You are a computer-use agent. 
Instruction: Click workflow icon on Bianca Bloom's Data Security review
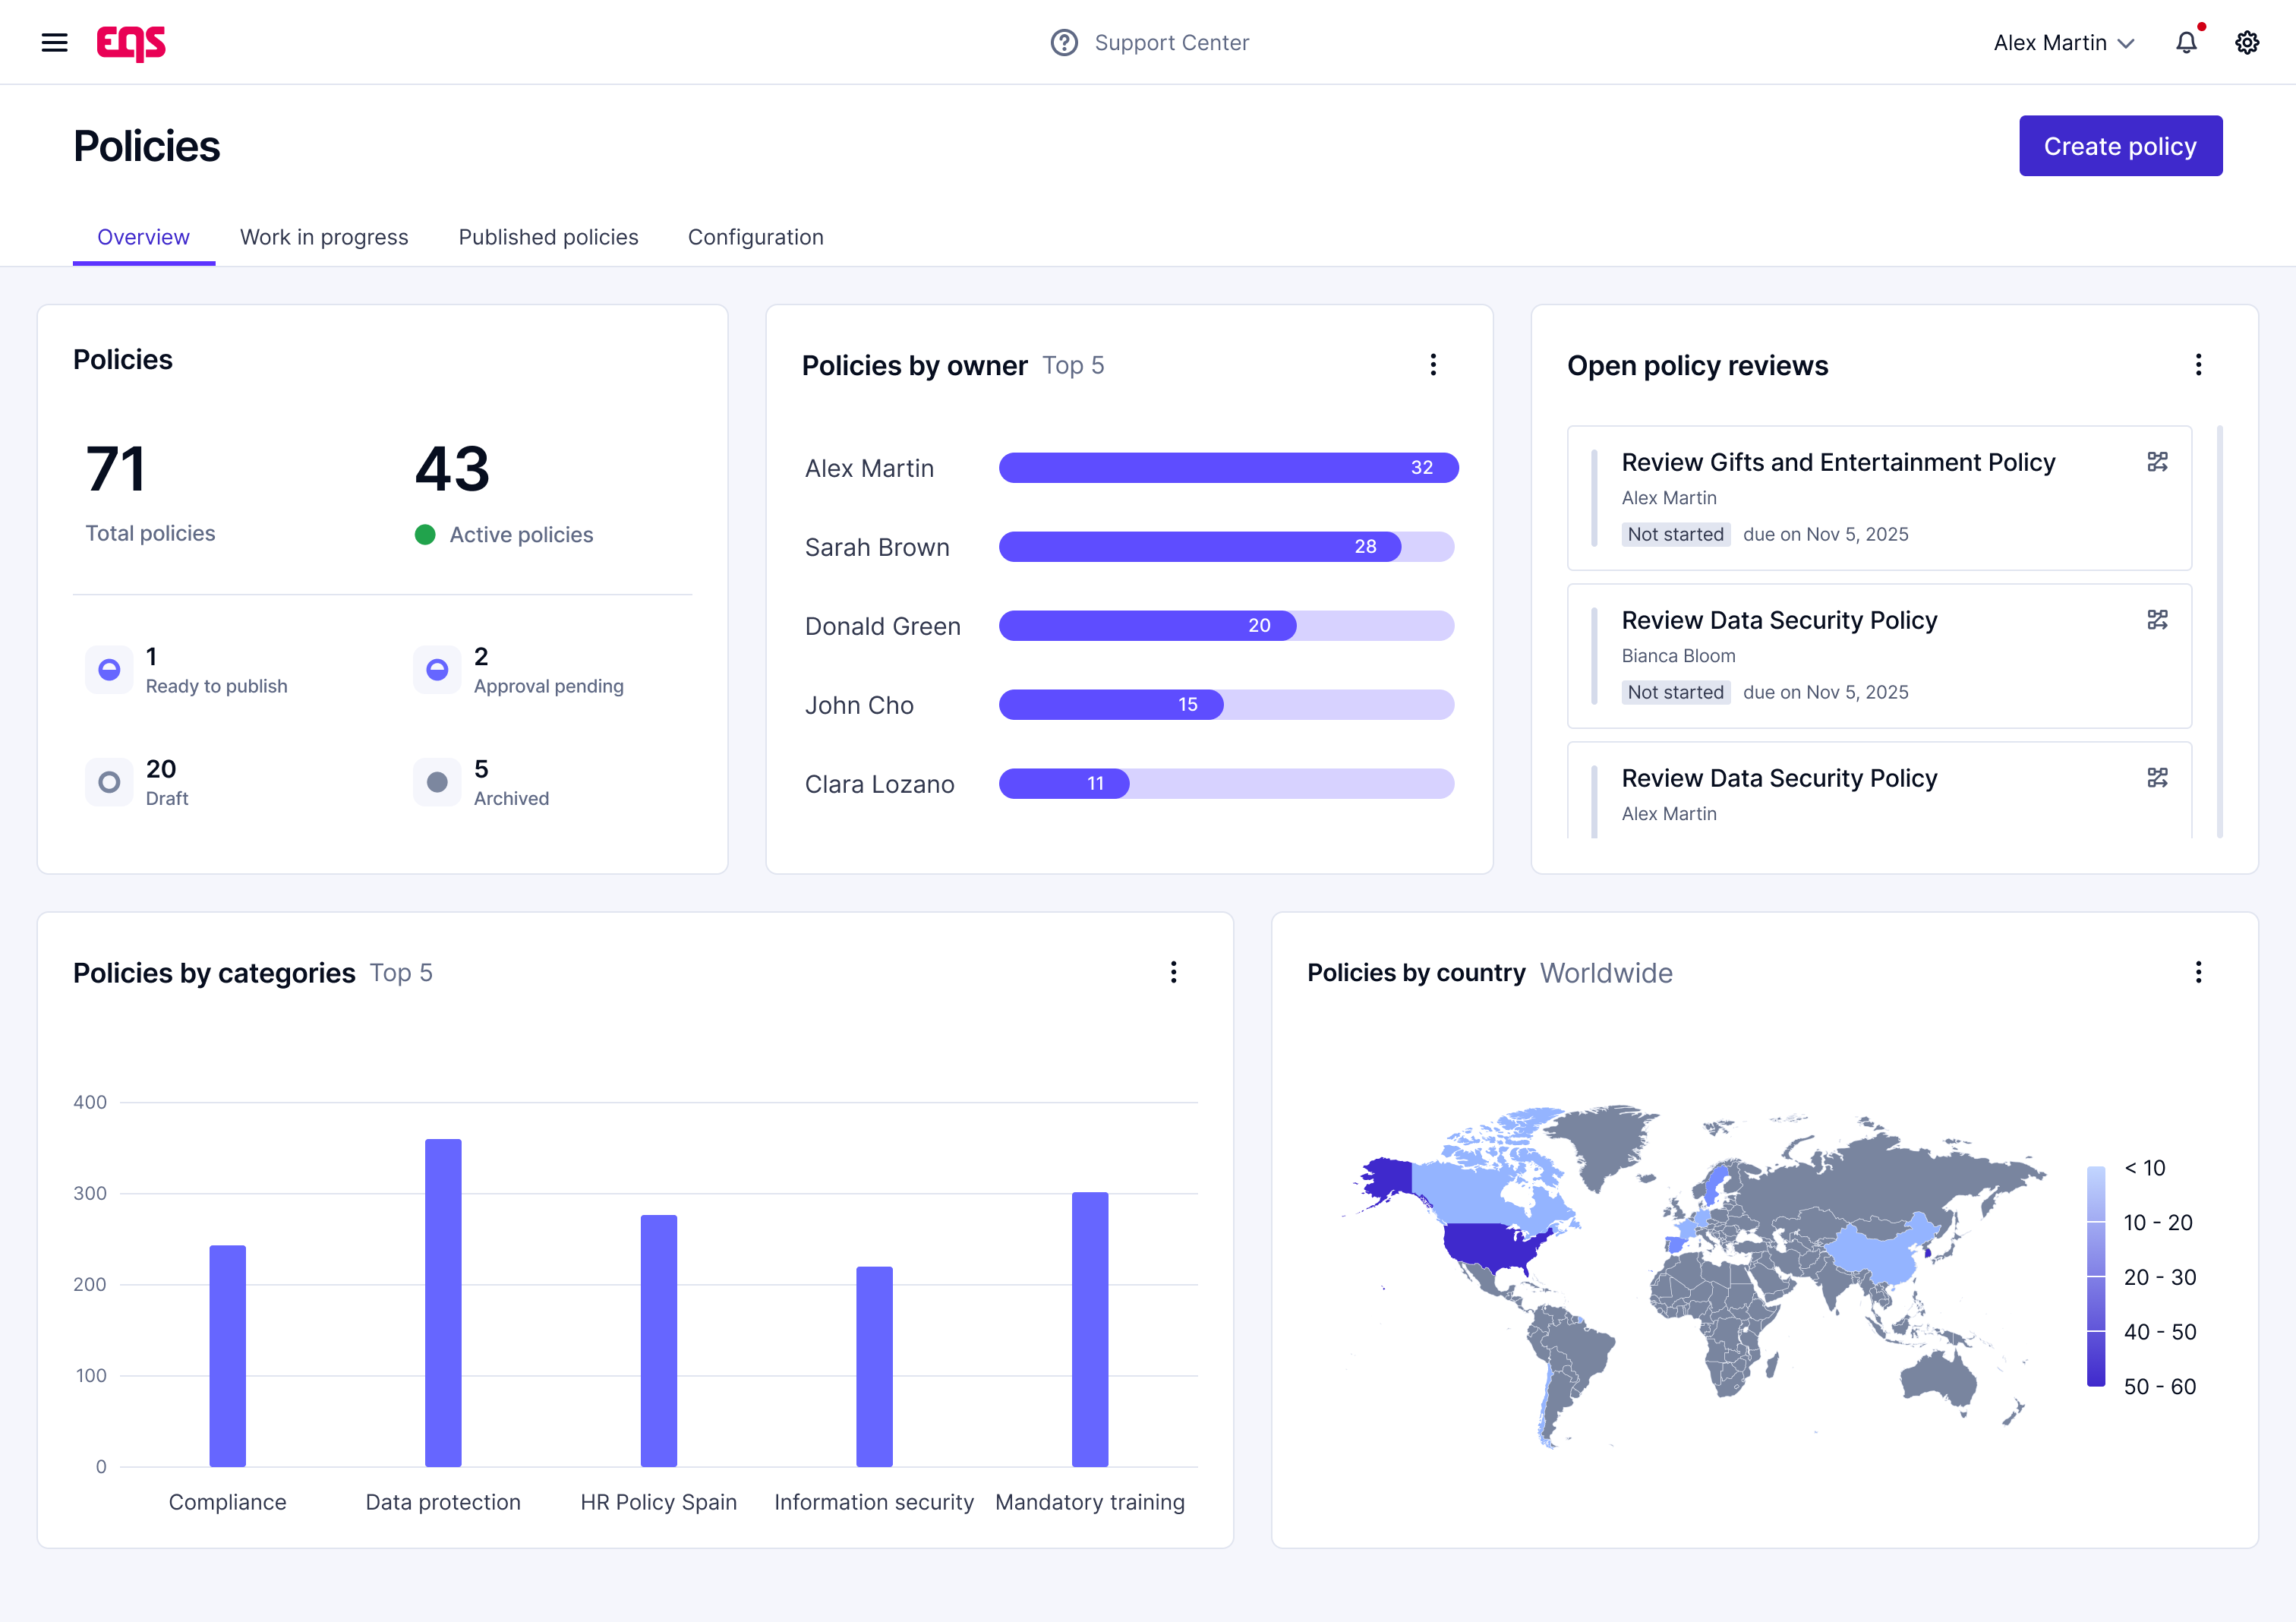[x=2157, y=619]
